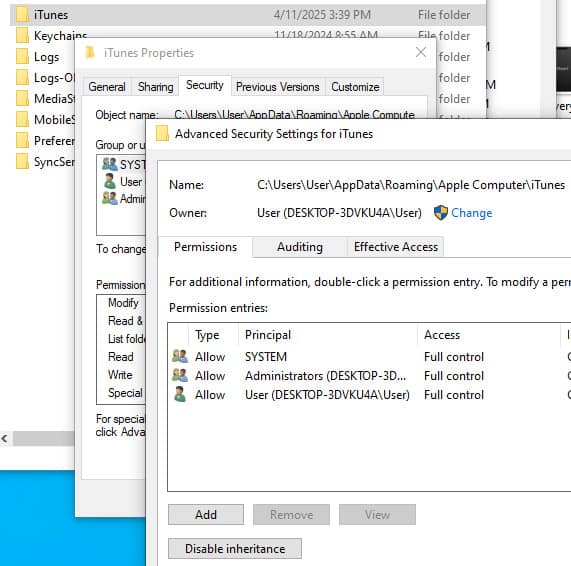Click the User account icon in permission entries
Image resolution: width=571 pixels, height=566 pixels.
[180, 394]
